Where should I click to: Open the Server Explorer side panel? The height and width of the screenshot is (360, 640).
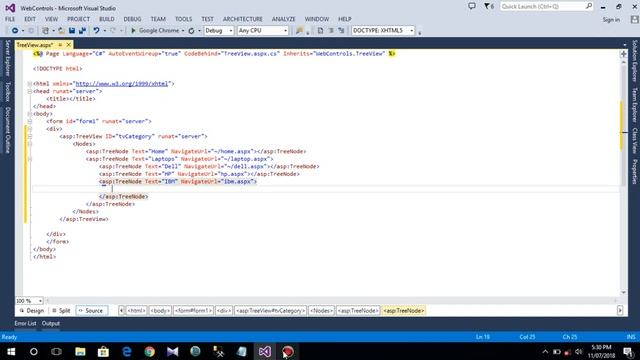(x=7, y=58)
